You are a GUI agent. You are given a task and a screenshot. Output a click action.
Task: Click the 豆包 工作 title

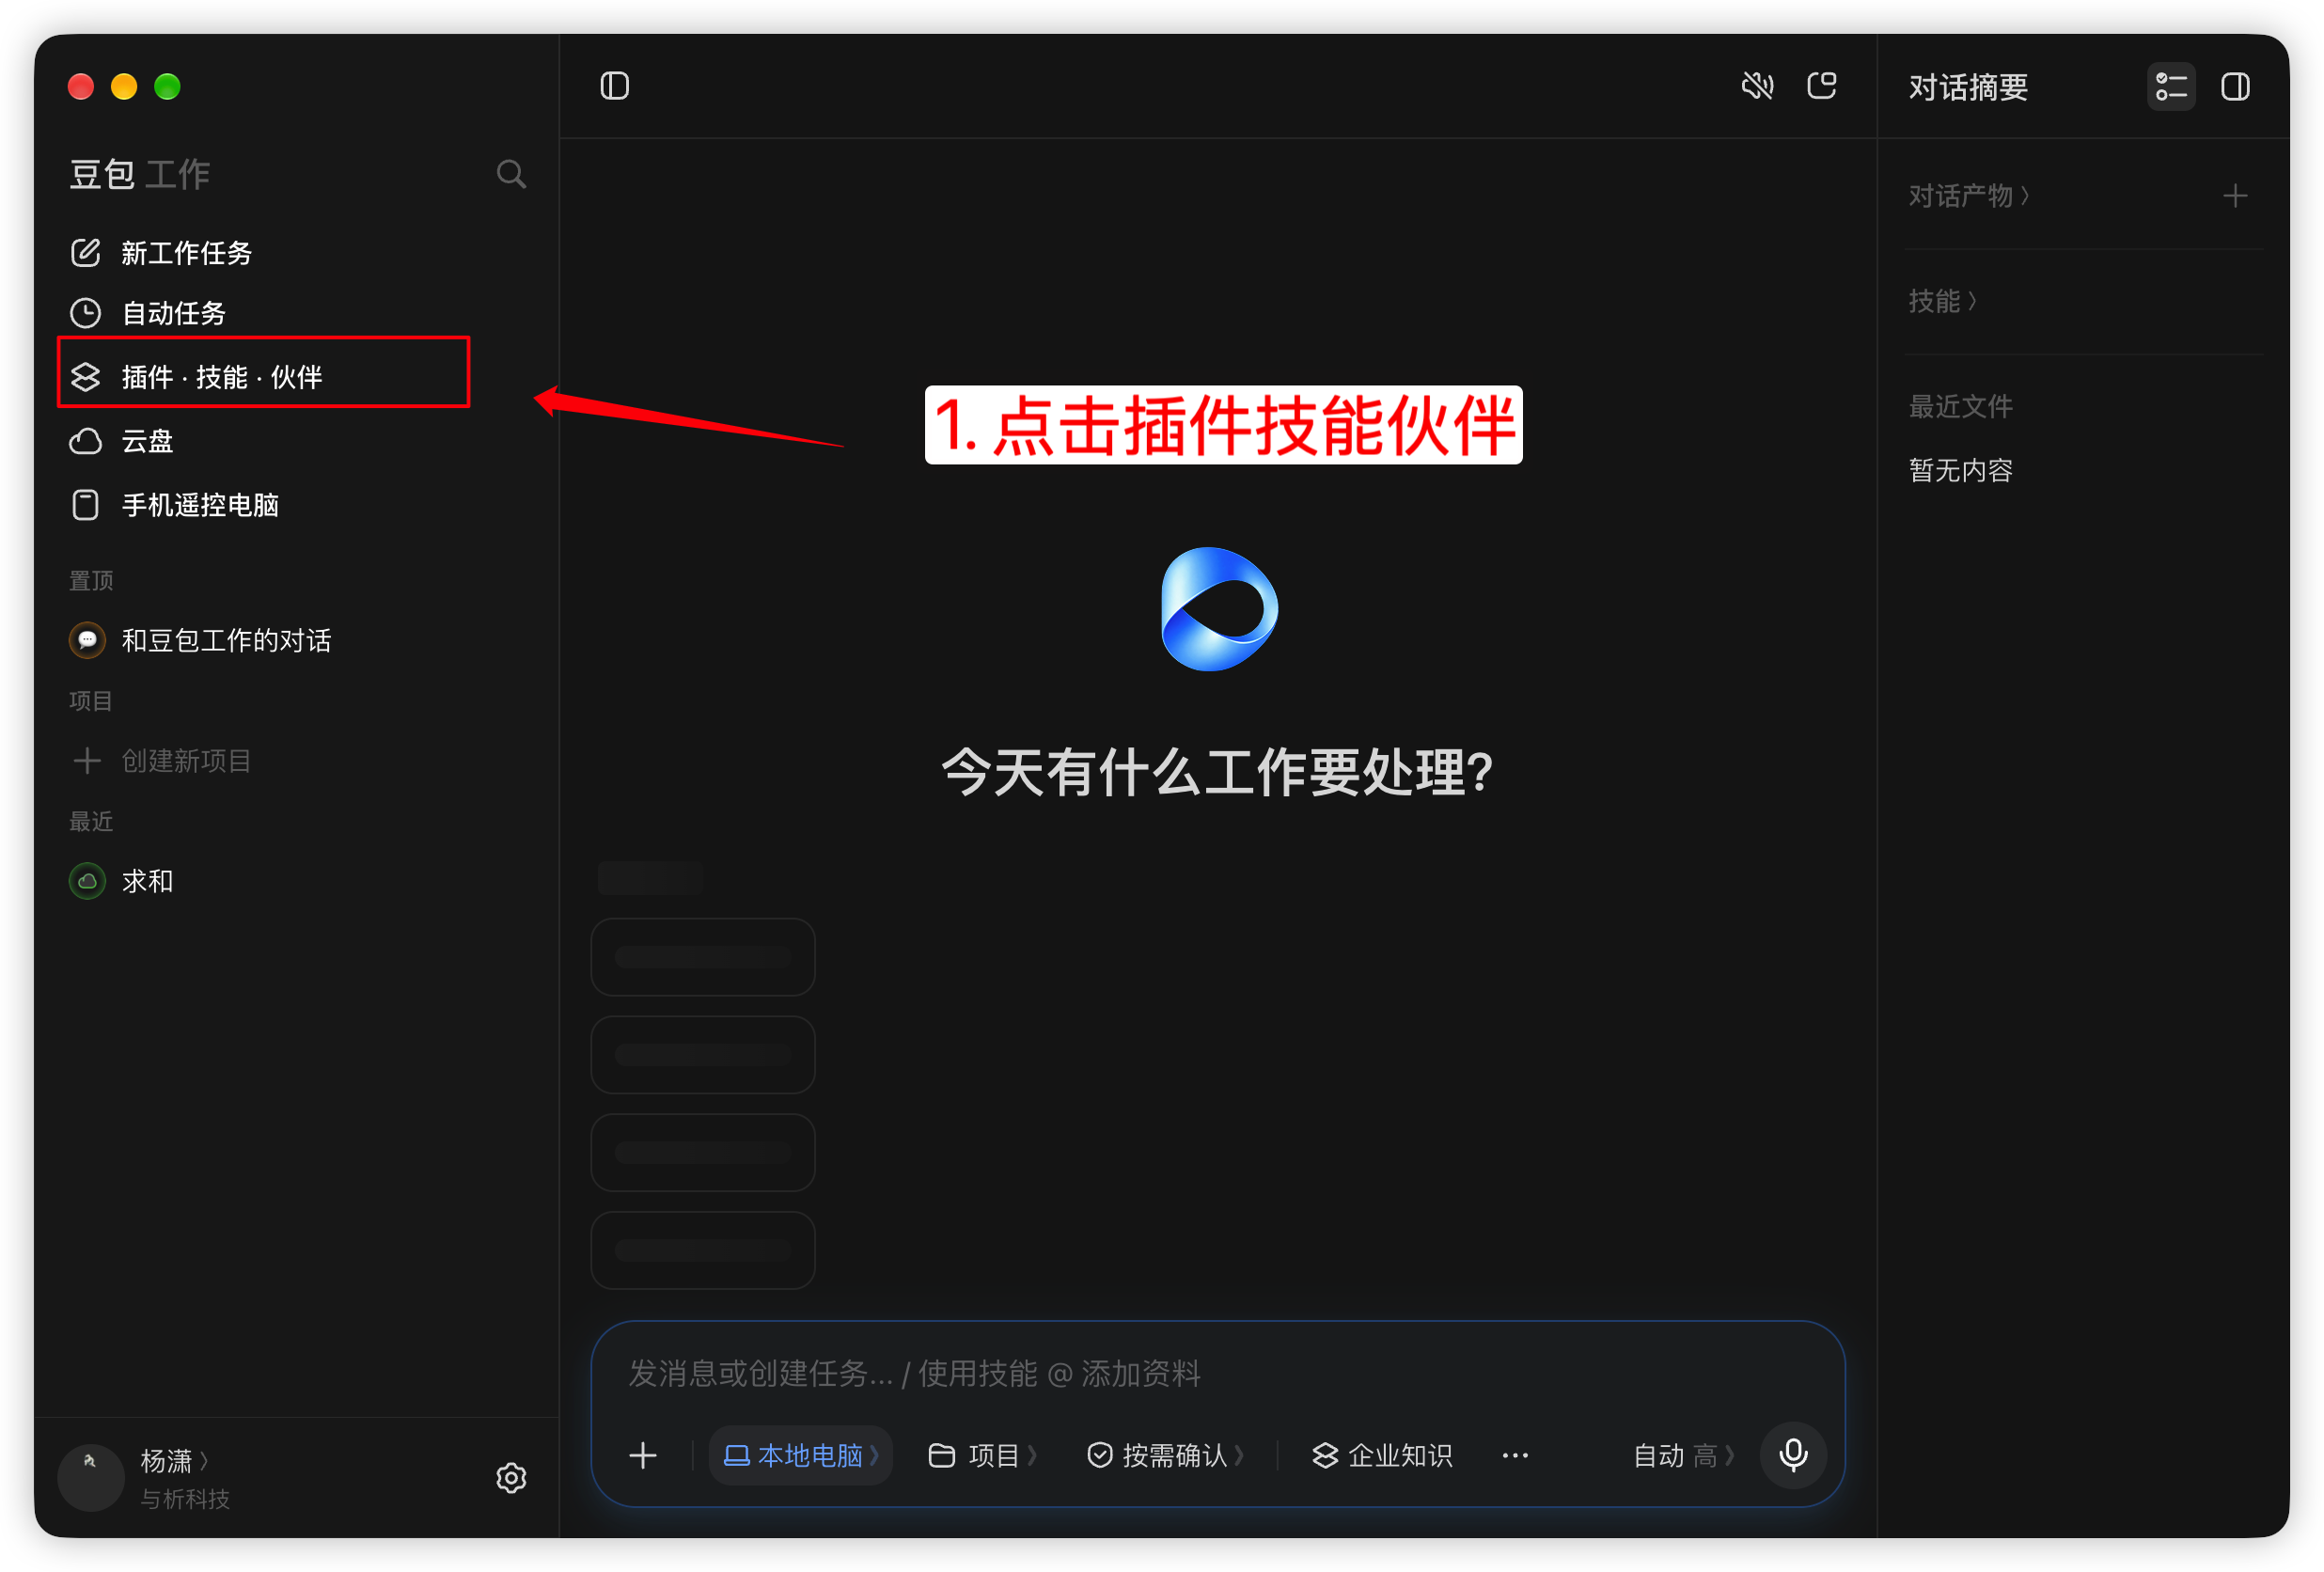139,174
